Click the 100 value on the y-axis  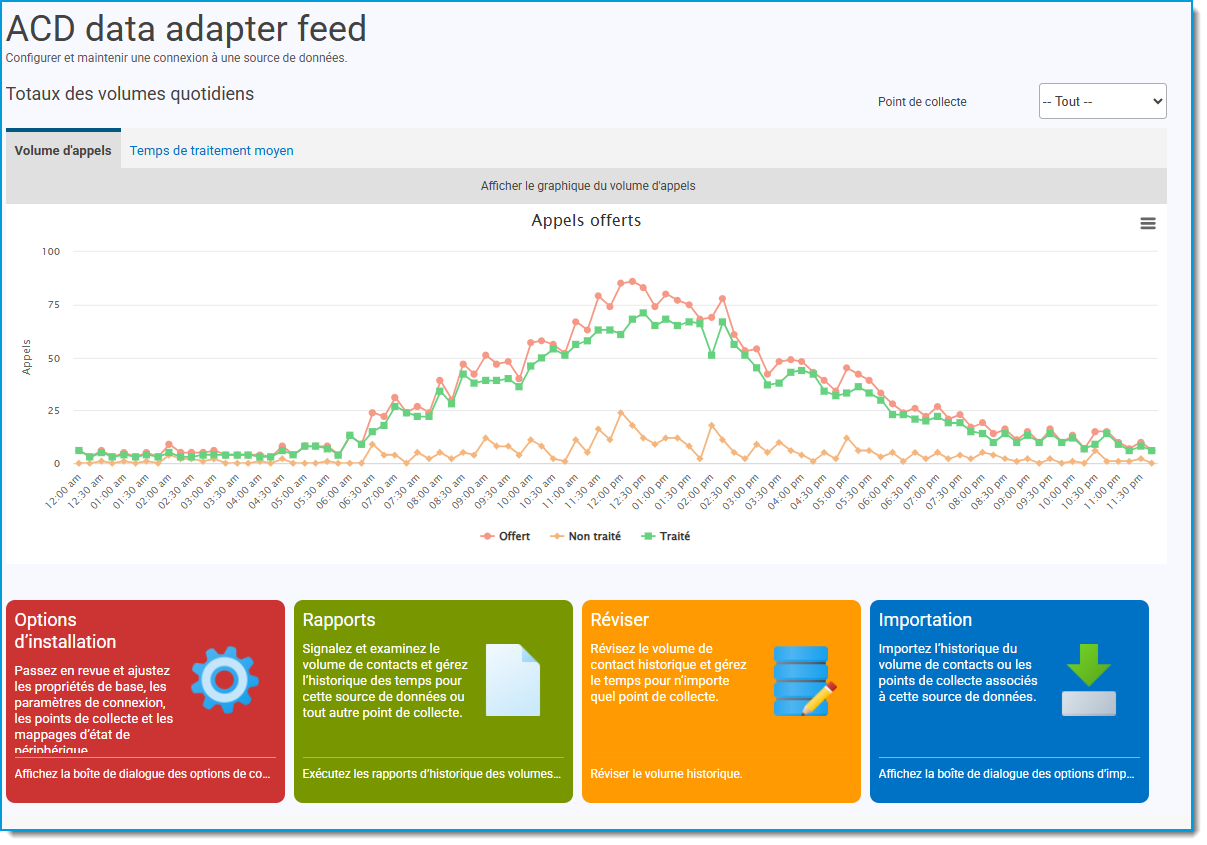(51, 252)
